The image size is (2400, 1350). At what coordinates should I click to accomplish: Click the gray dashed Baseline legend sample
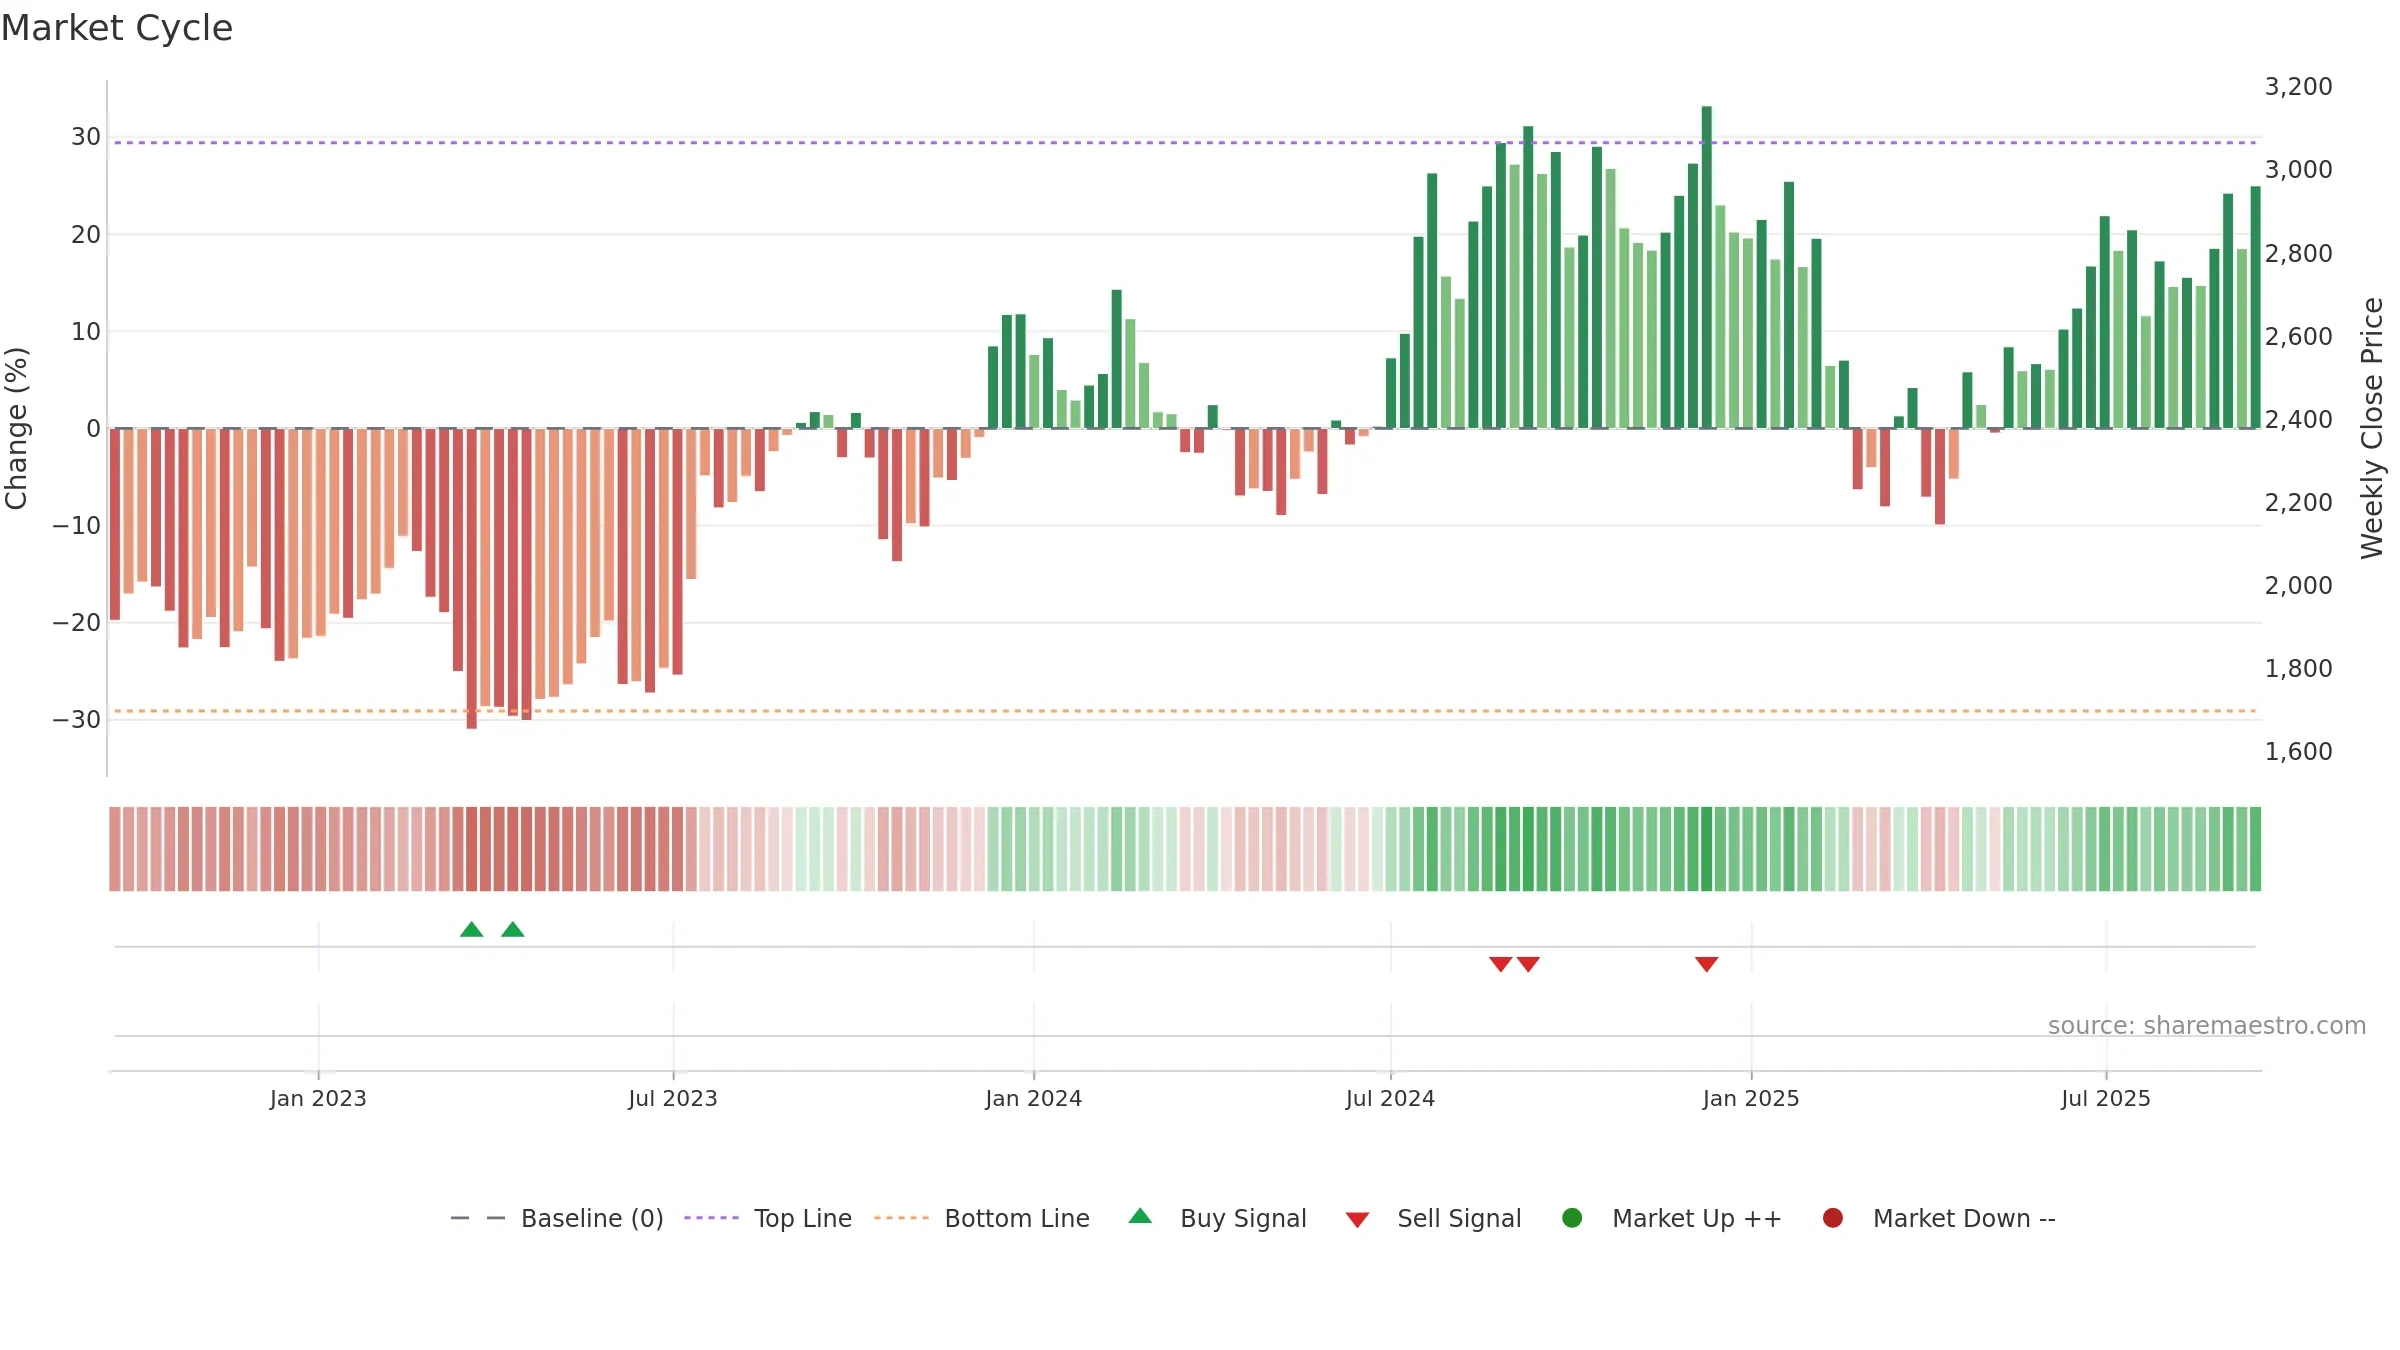[x=478, y=1218]
